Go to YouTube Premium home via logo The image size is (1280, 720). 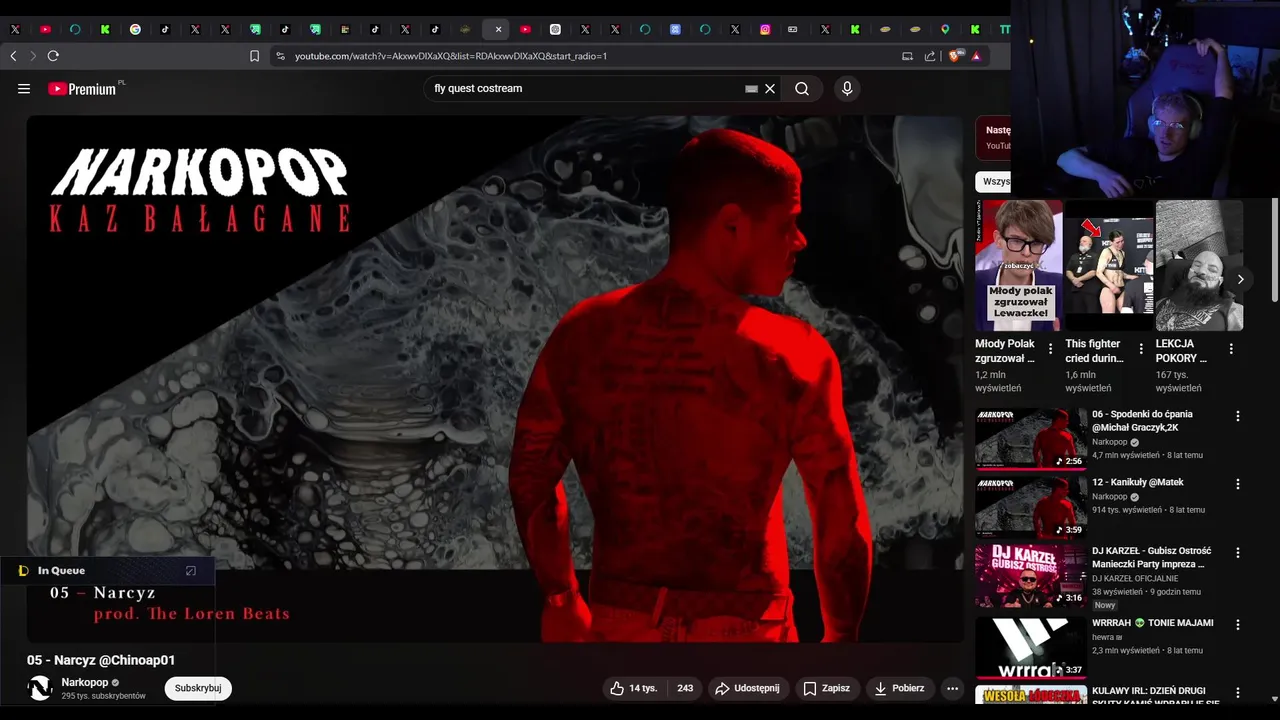tap(82, 89)
